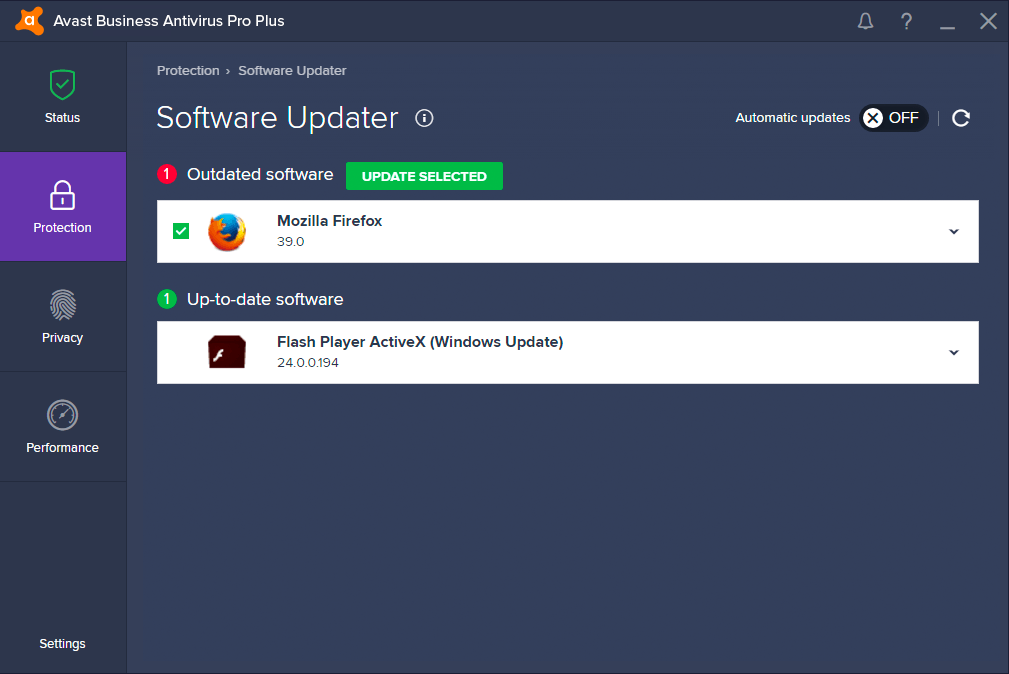The height and width of the screenshot is (674, 1009).
Task: Click the Flash Player icon
Action: (x=226, y=352)
